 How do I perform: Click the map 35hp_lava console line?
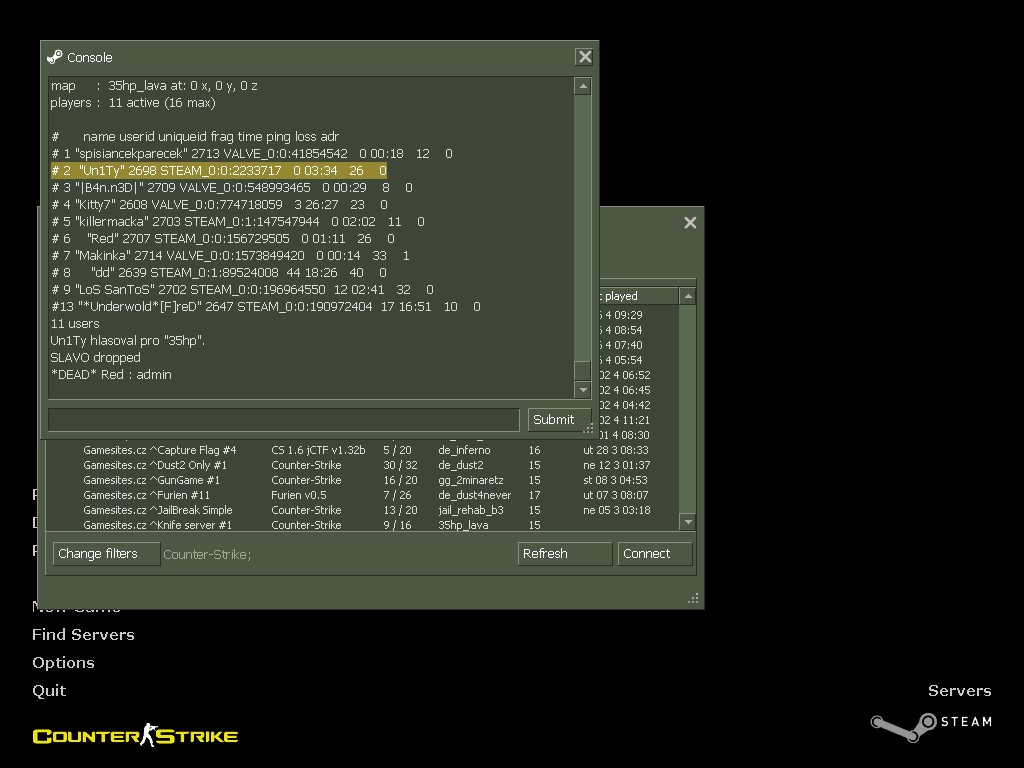tap(154, 86)
